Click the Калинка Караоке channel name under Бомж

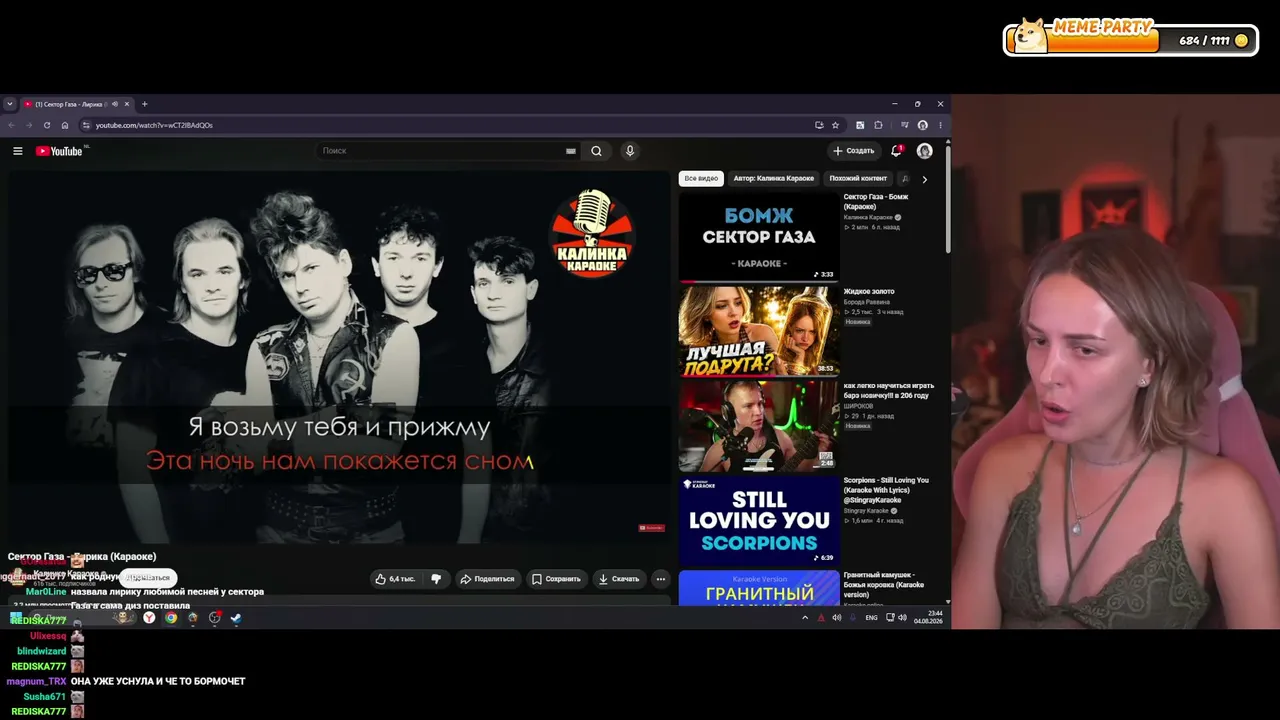coord(868,217)
